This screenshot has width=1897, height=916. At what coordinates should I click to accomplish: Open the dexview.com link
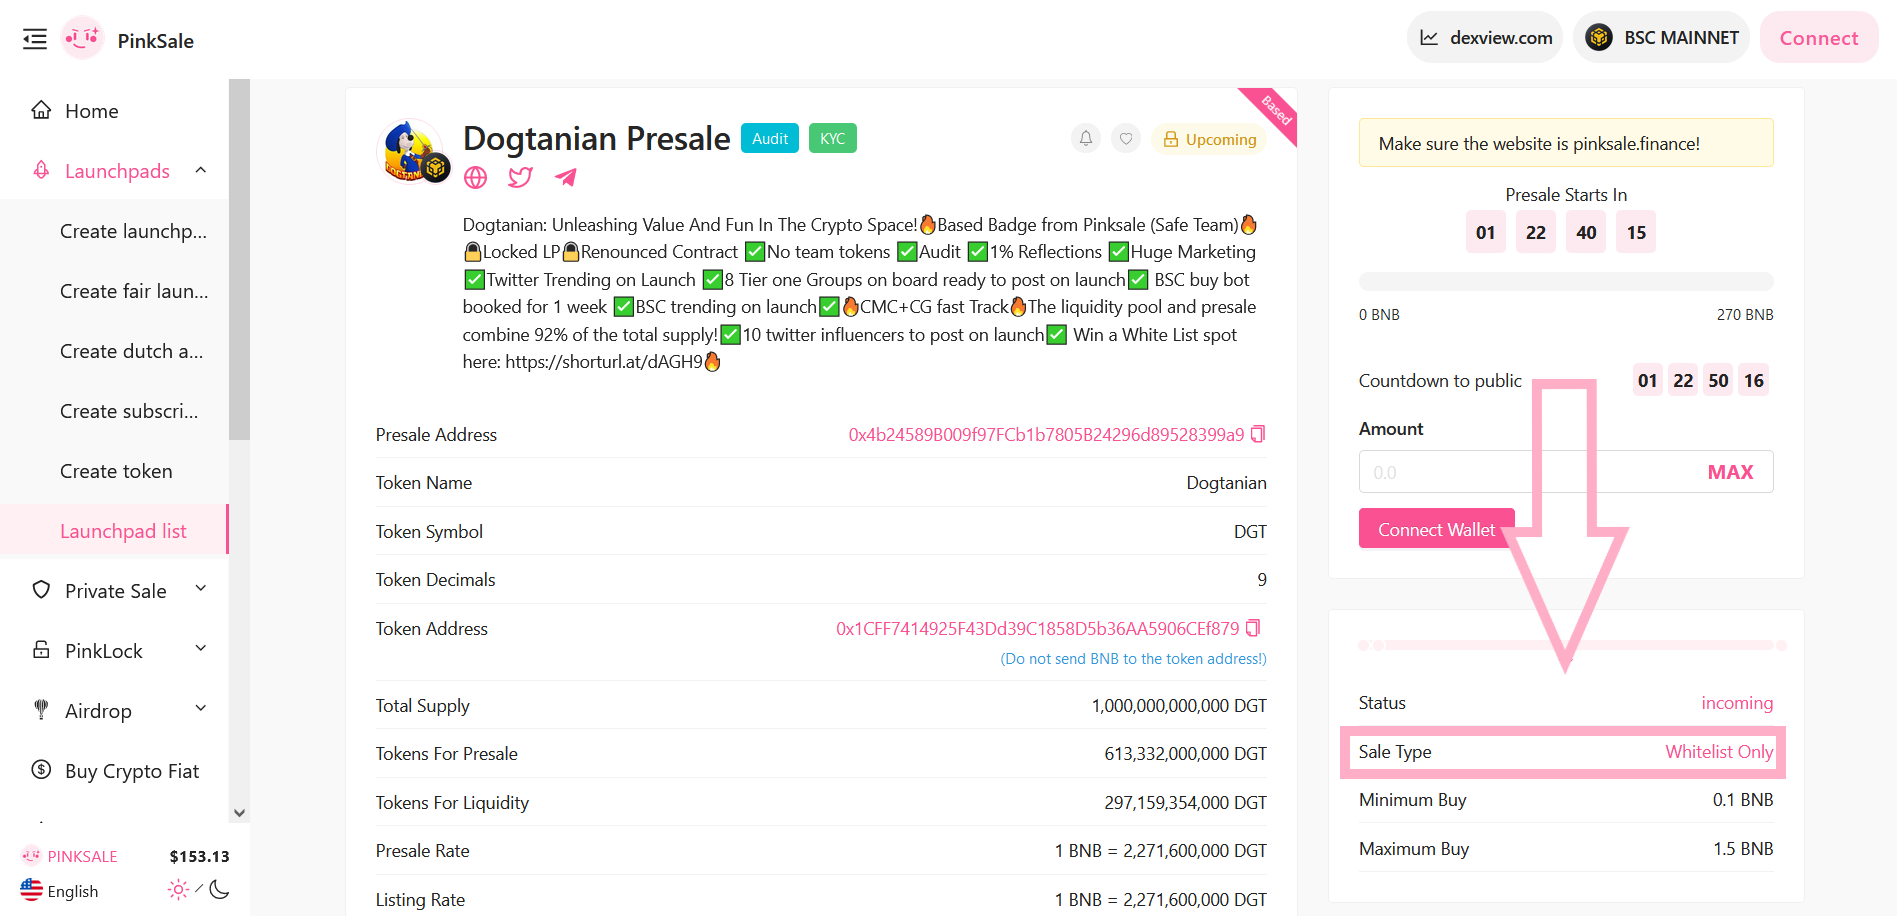tap(1485, 38)
